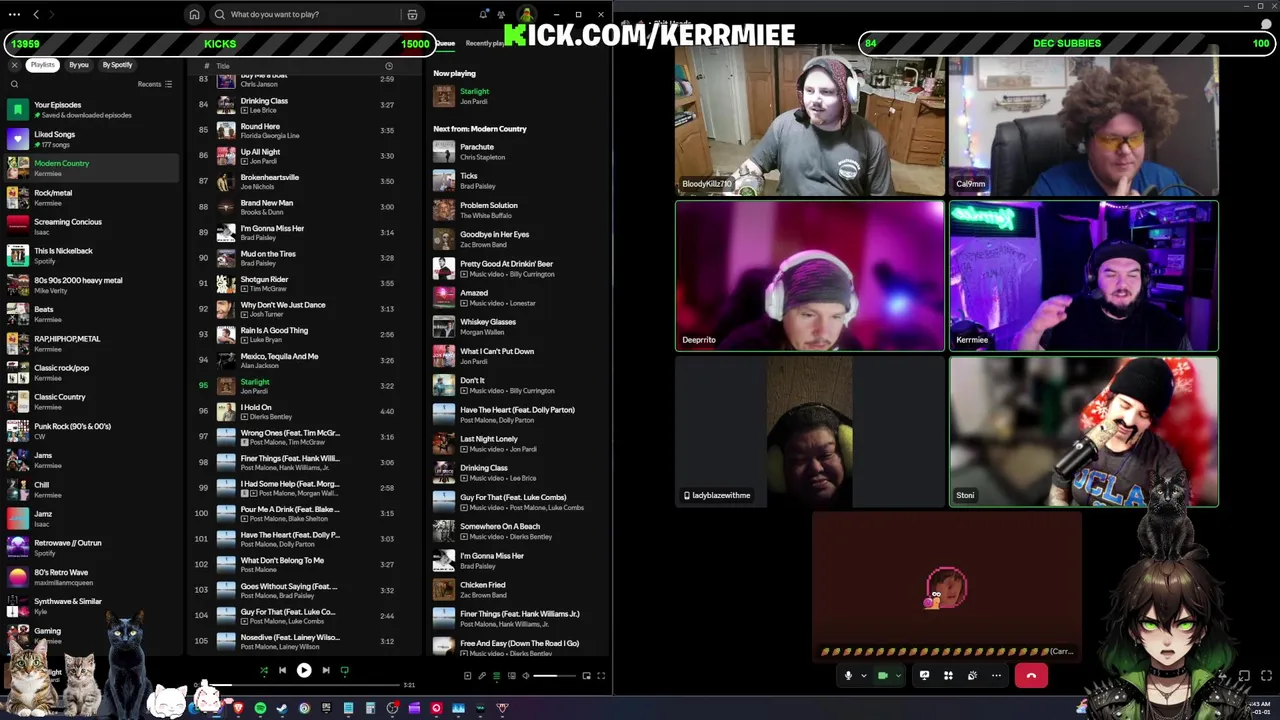
Task: Mute Spotify with the speaker icon
Action: (526, 676)
